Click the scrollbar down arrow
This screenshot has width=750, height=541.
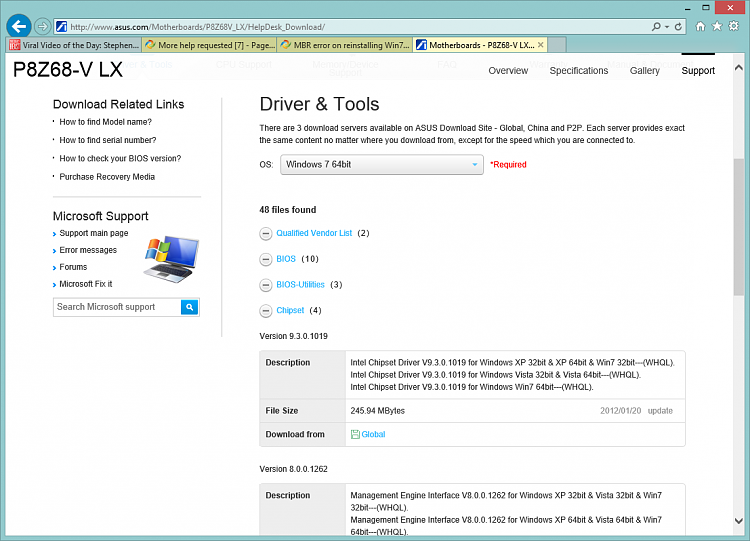(x=739, y=521)
